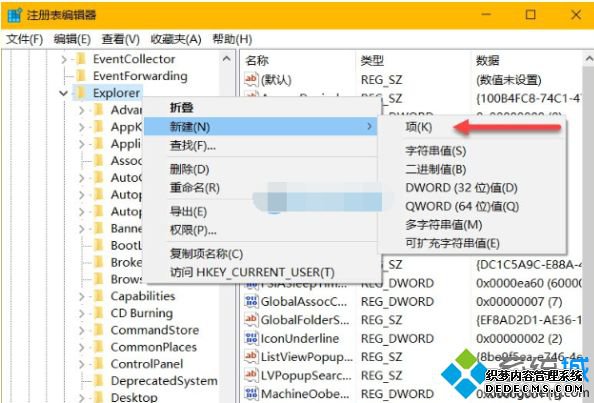Viewport: 594px width, 403px height.
Task: Select the DeprecatedSystem tree item
Action: [x=164, y=381]
